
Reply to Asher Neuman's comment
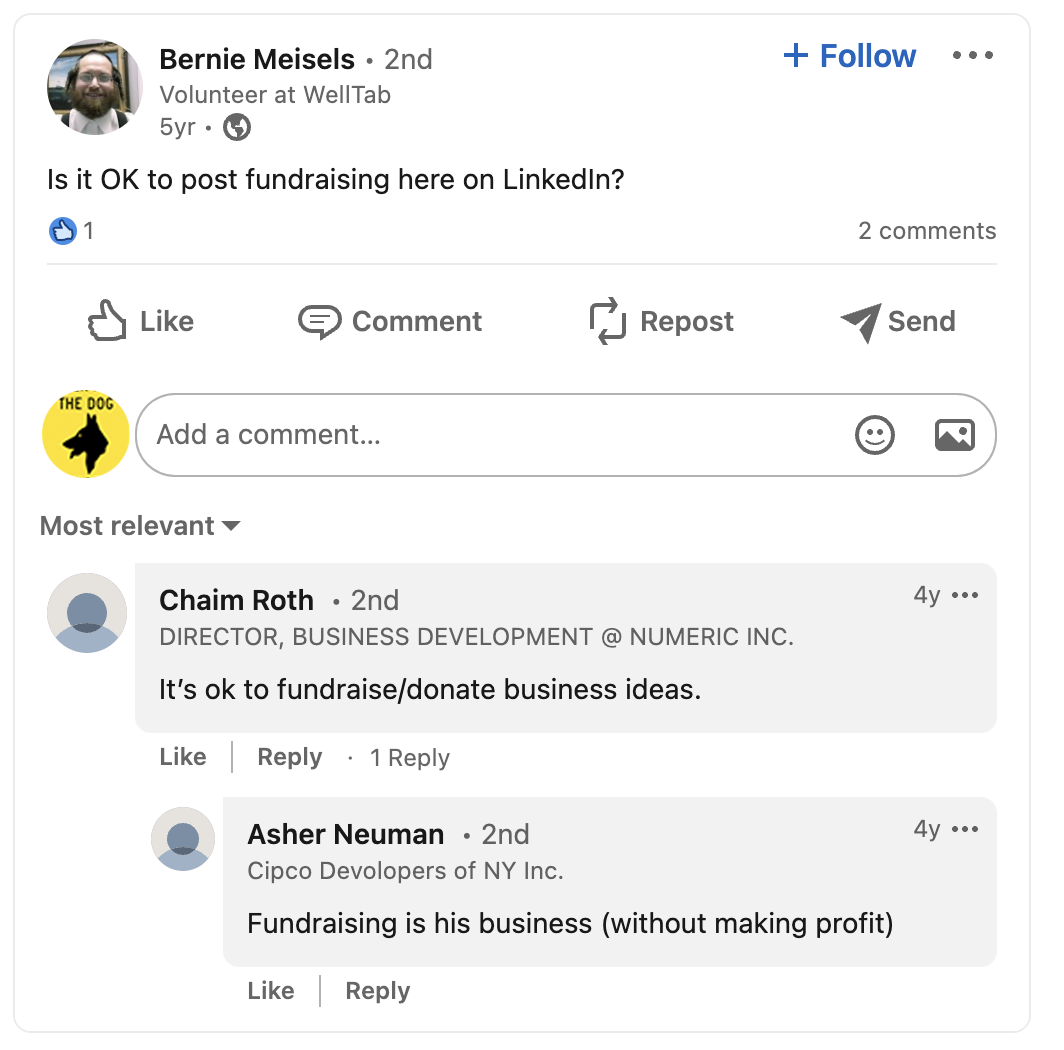click(x=378, y=991)
